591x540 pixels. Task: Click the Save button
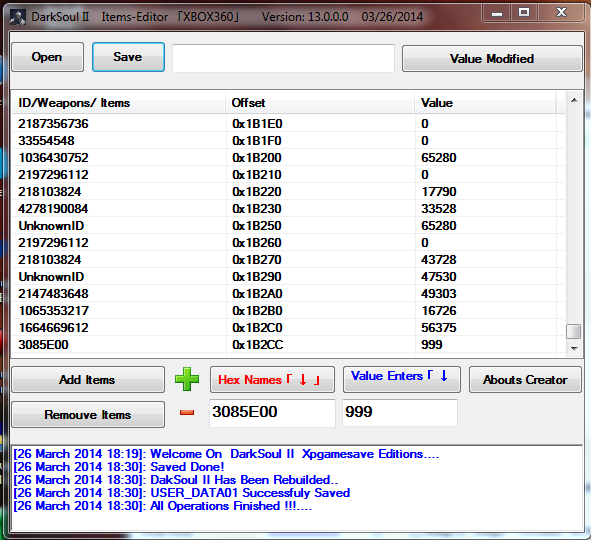tap(128, 57)
